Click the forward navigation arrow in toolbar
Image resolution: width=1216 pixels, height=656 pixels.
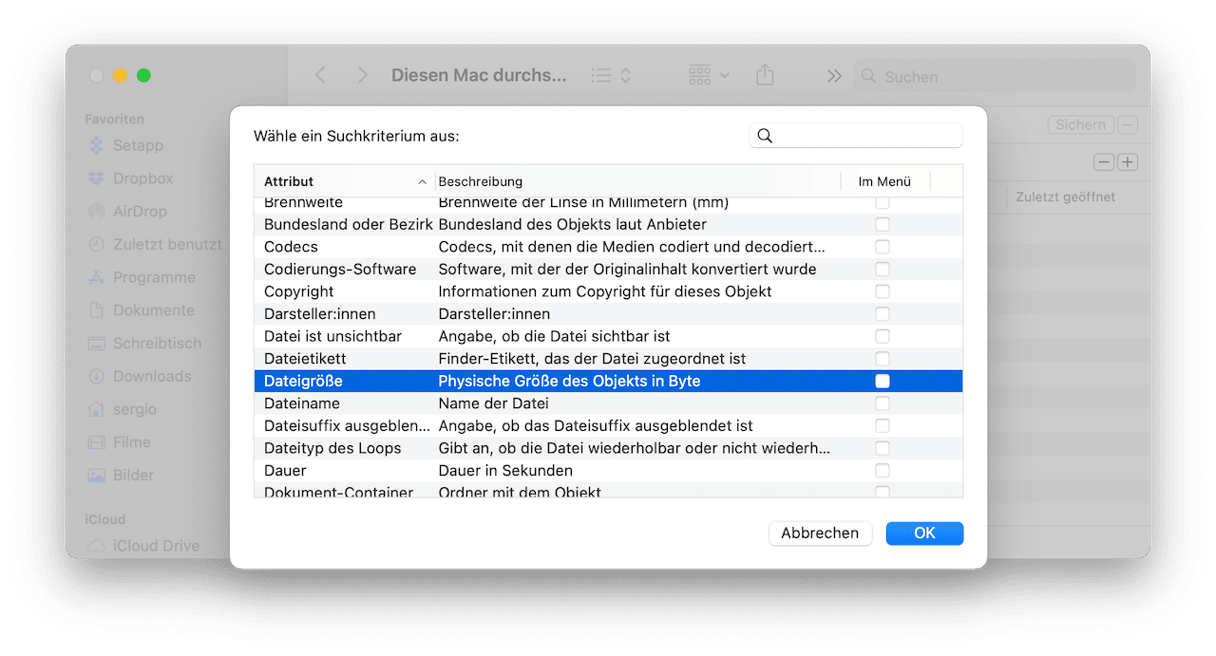pyautogui.click(x=362, y=76)
